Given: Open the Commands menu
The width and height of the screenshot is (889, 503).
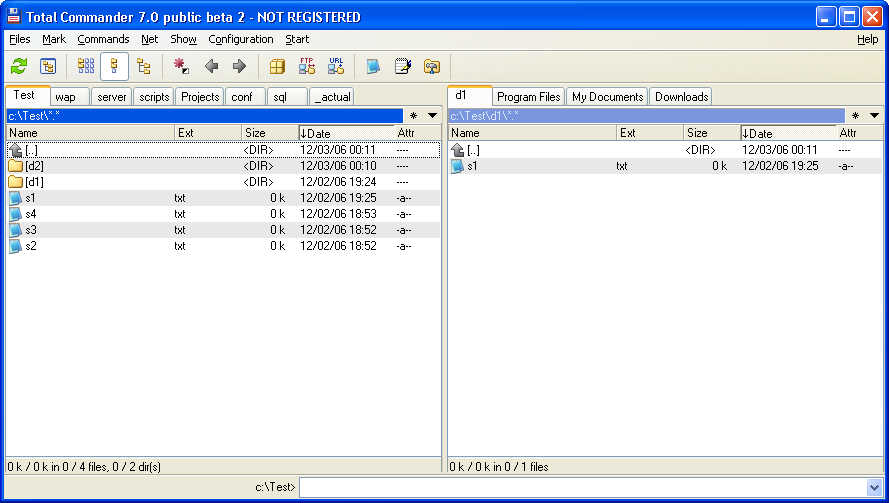Looking at the screenshot, I should tap(103, 39).
